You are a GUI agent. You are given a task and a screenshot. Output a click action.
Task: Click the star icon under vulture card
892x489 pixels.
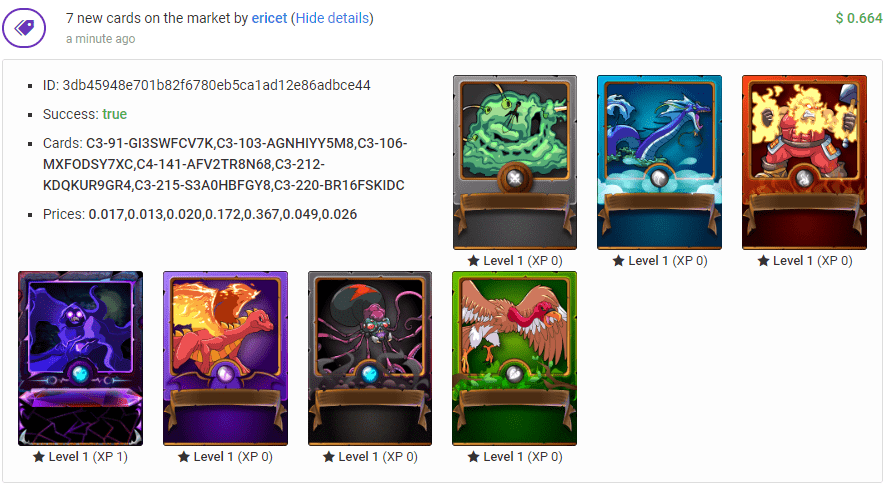tap(473, 457)
